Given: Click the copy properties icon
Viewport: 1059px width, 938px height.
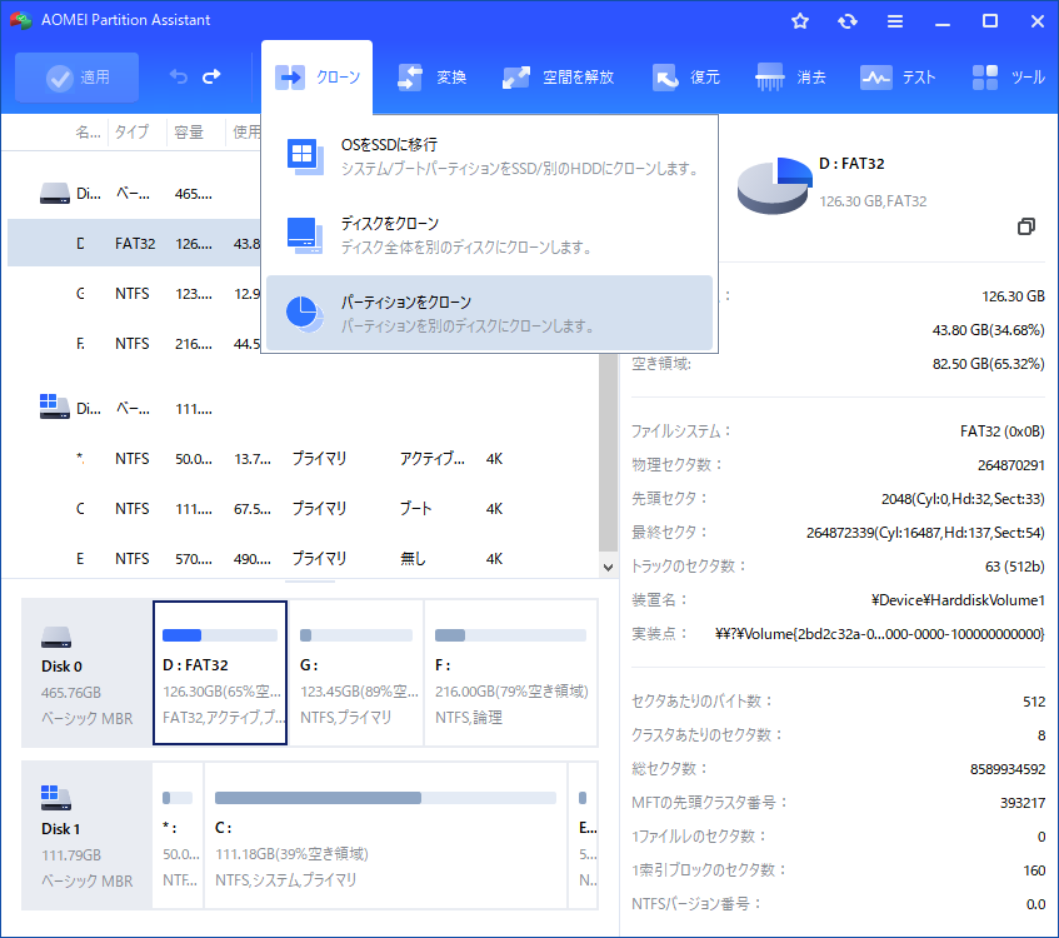Looking at the screenshot, I should 1026,227.
